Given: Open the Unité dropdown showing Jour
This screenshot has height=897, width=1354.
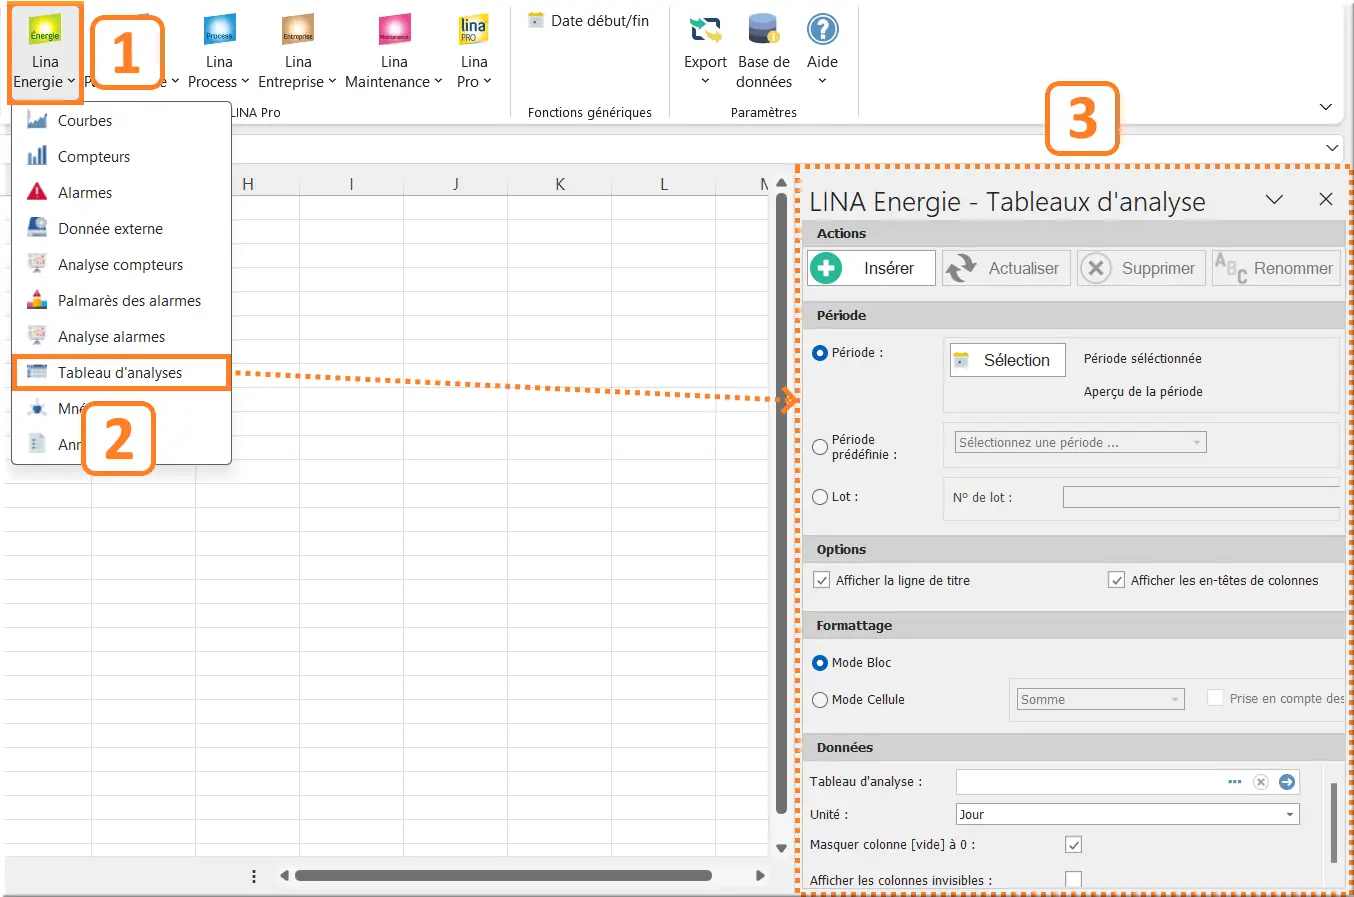Looking at the screenshot, I should [x=1128, y=814].
